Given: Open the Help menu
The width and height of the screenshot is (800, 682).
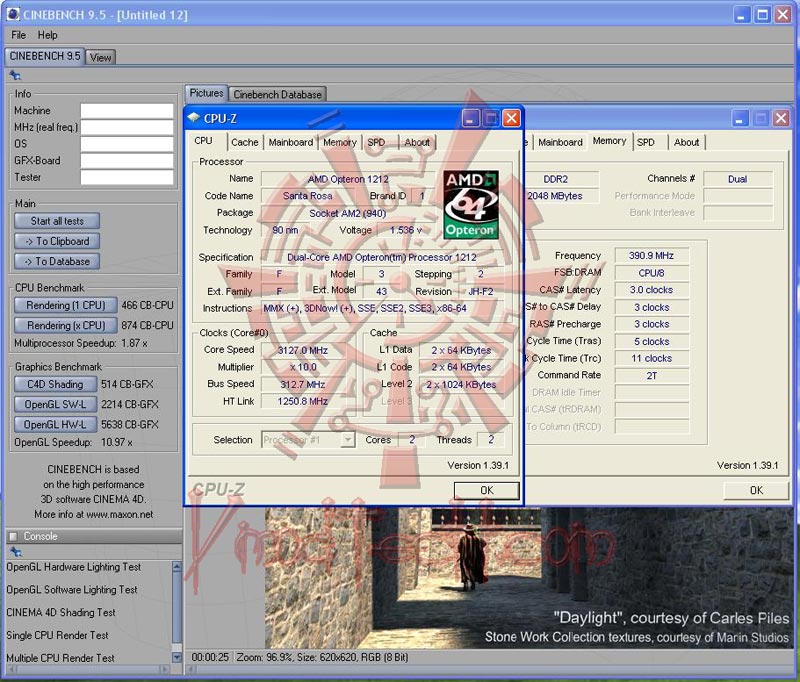Looking at the screenshot, I should click(x=47, y=35).
